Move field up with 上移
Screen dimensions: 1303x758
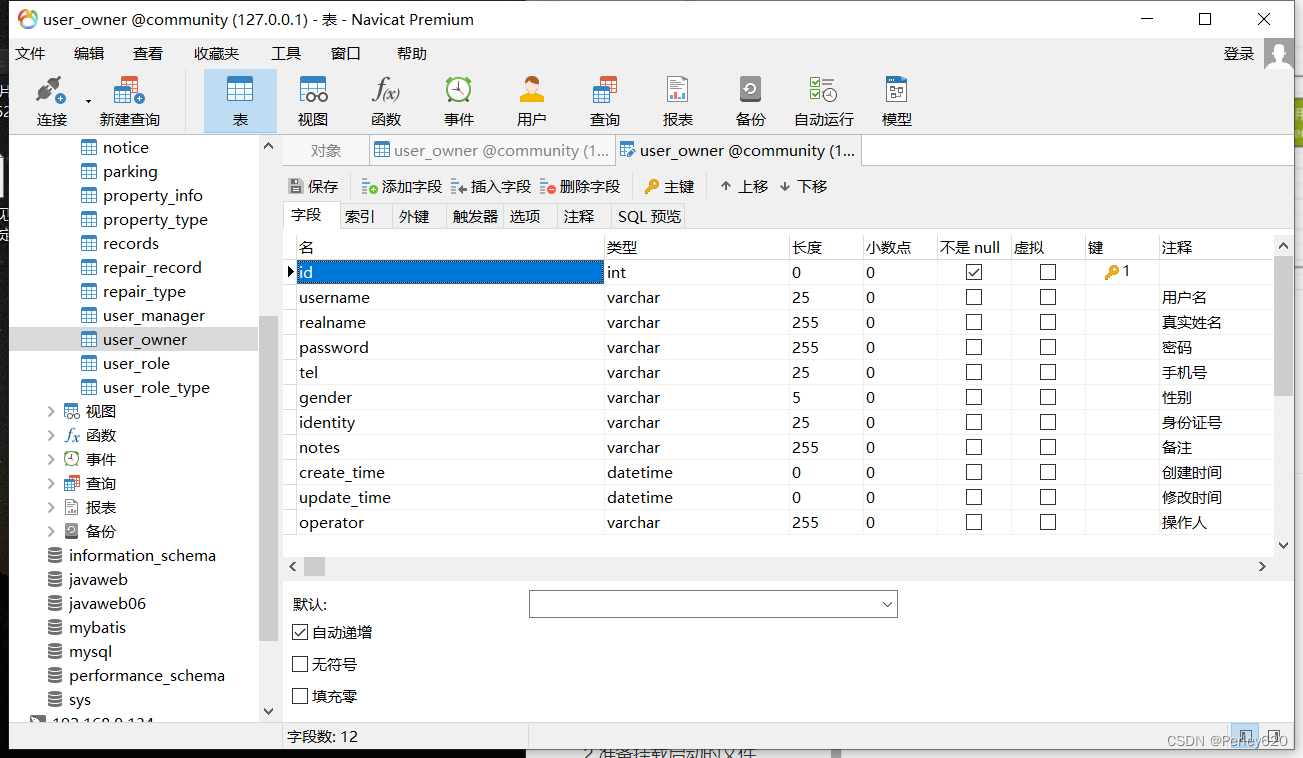[744, 186]
